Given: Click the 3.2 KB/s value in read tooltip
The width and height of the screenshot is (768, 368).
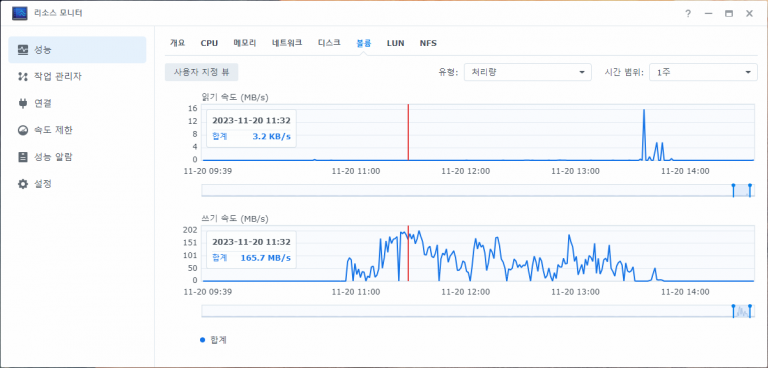Looking at the screenshot, I should pyautogui.click(x=271, y=137).
